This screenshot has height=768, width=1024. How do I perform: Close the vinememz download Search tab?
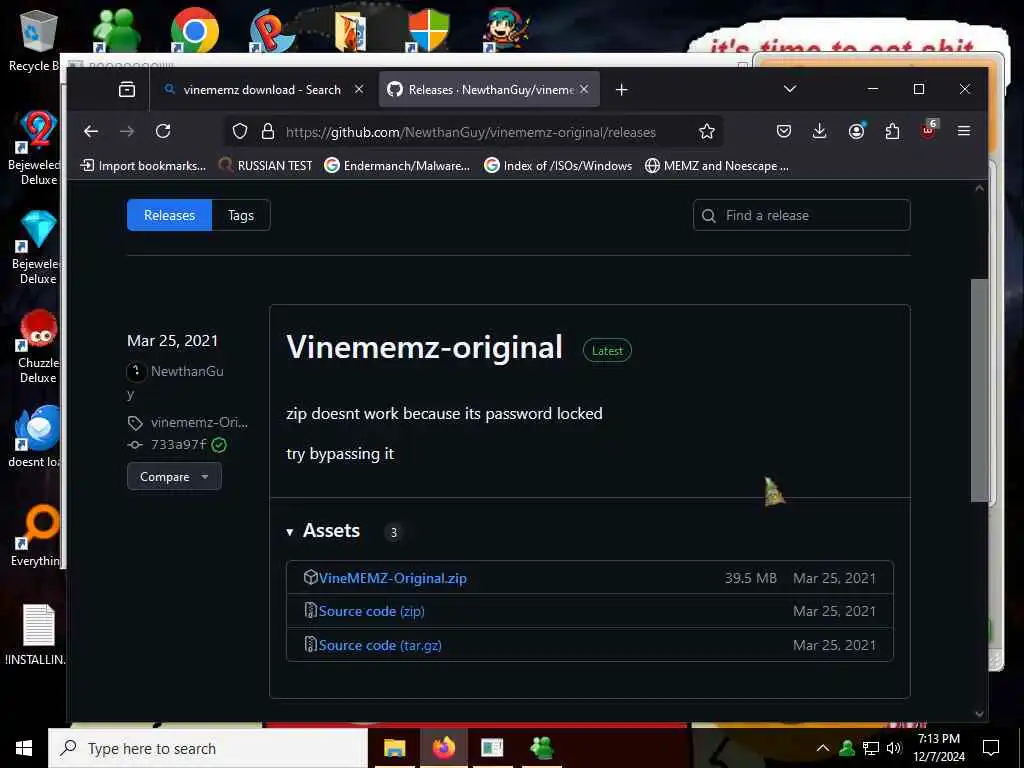pyautogui.click(x=359, y=89)
